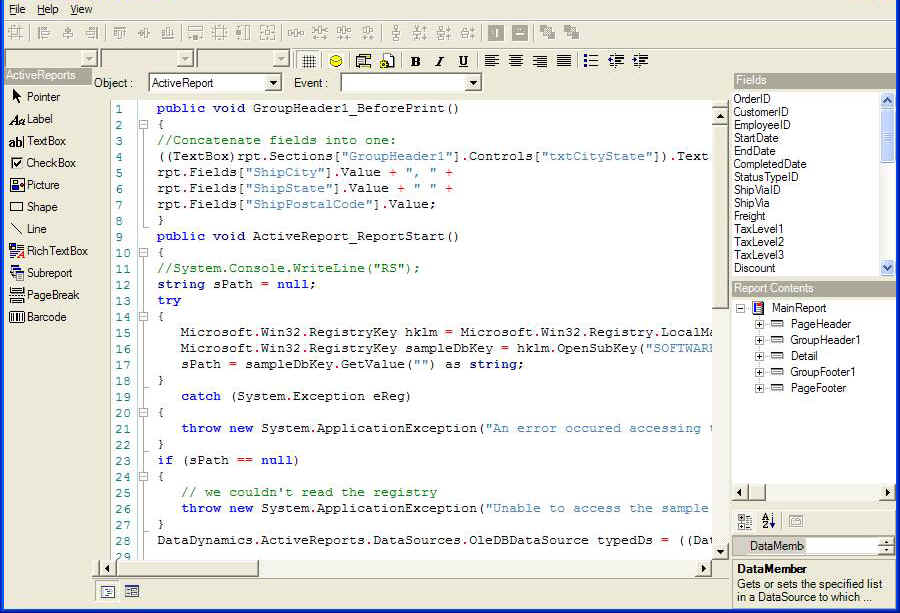Select the Subreport control tool
Image resolution: width=900 pixels, height=613 pixels.
[x=41, y=273]
